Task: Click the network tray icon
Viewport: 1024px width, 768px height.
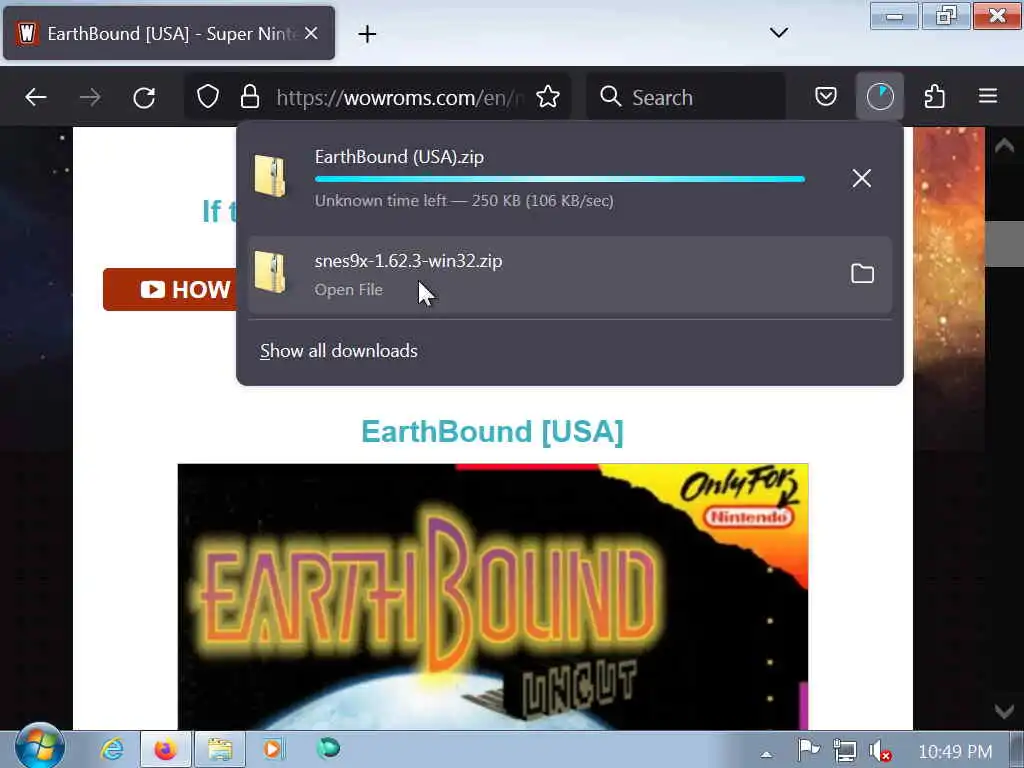Action: coord(844,751)
